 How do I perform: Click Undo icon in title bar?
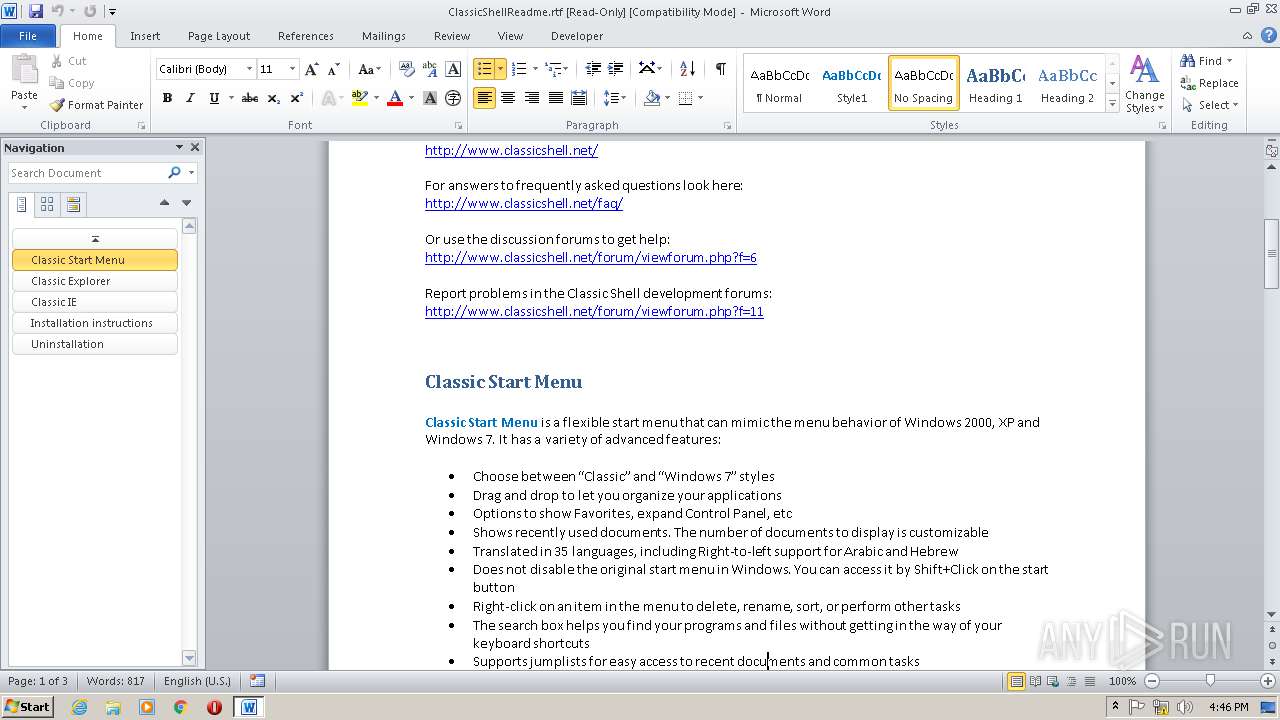pos(57,11)
